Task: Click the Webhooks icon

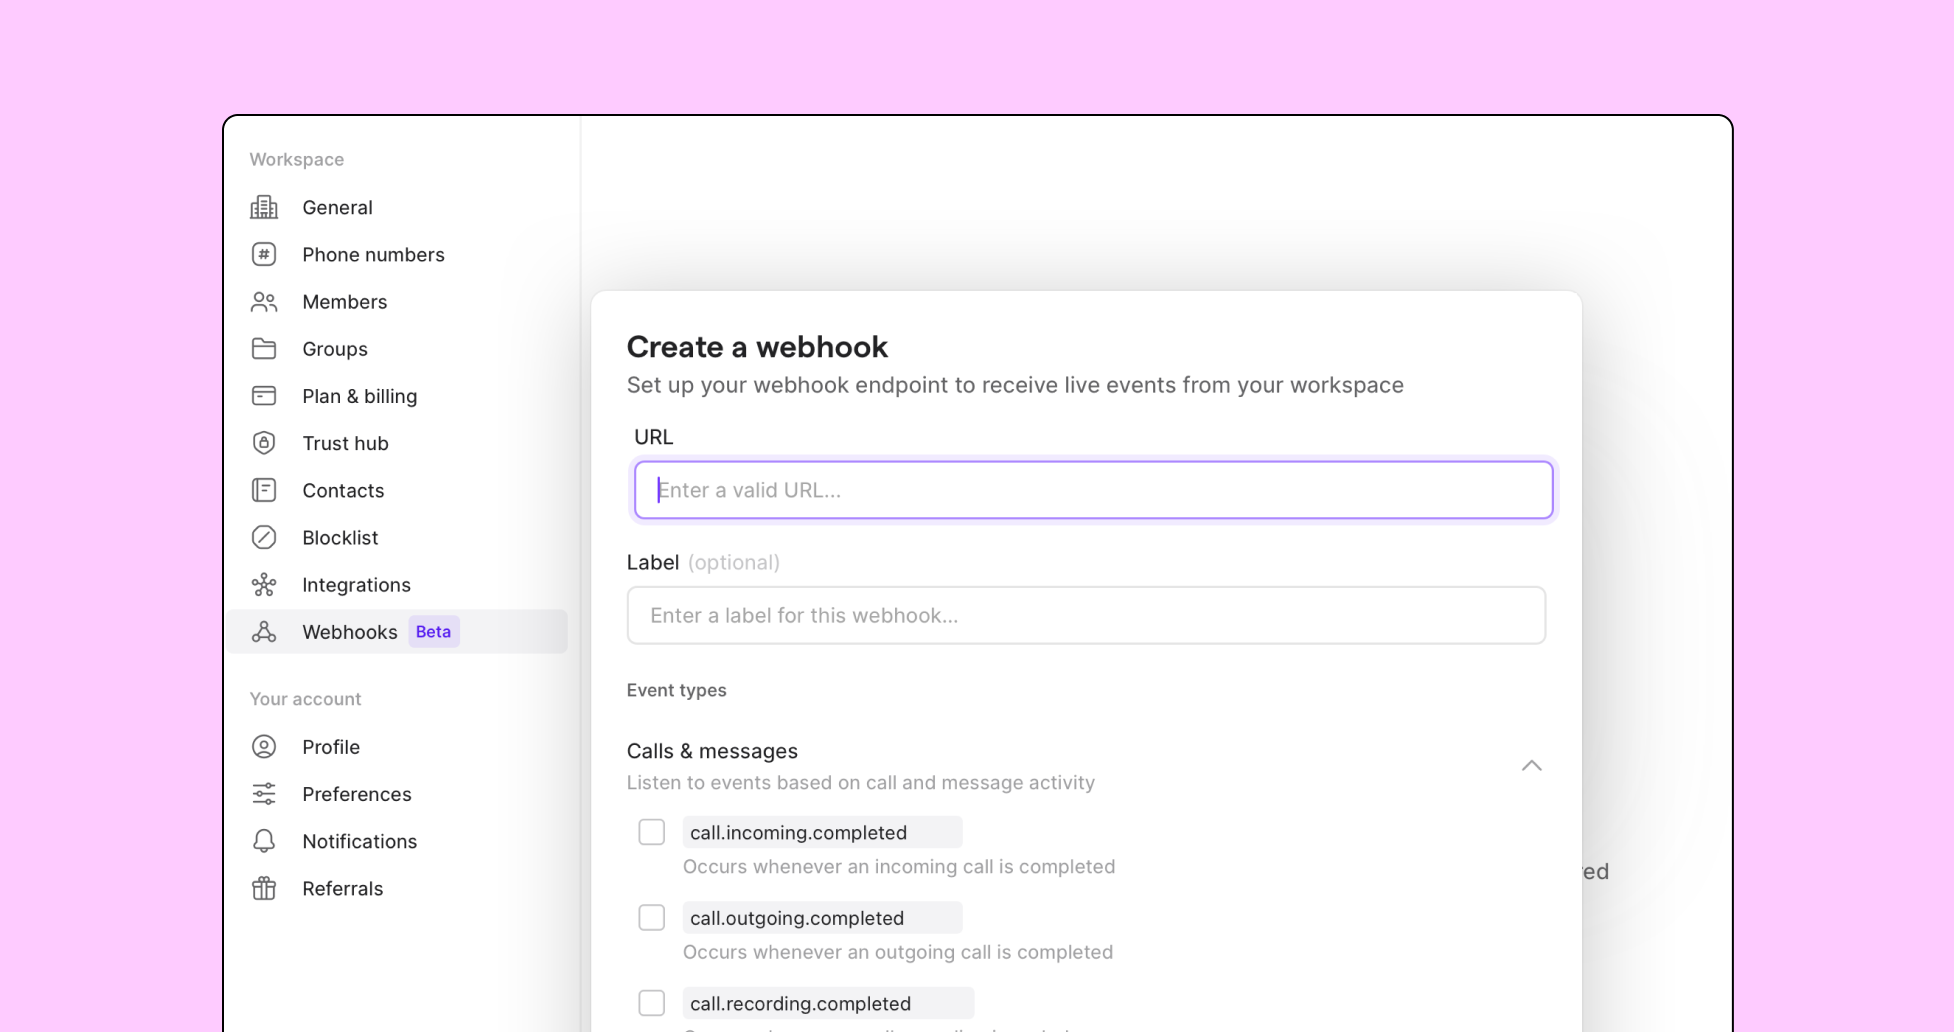Action: click(264, 631)
